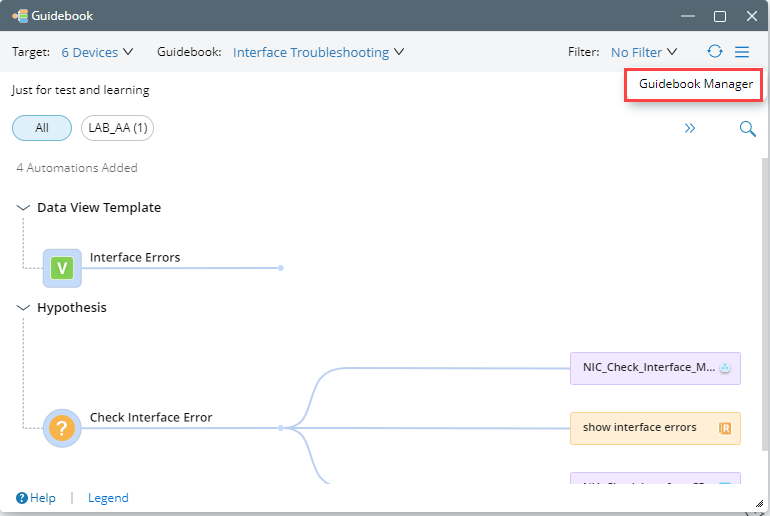Open the 6 Devices target dropdown
770x516 pixels.
[89, 52]
